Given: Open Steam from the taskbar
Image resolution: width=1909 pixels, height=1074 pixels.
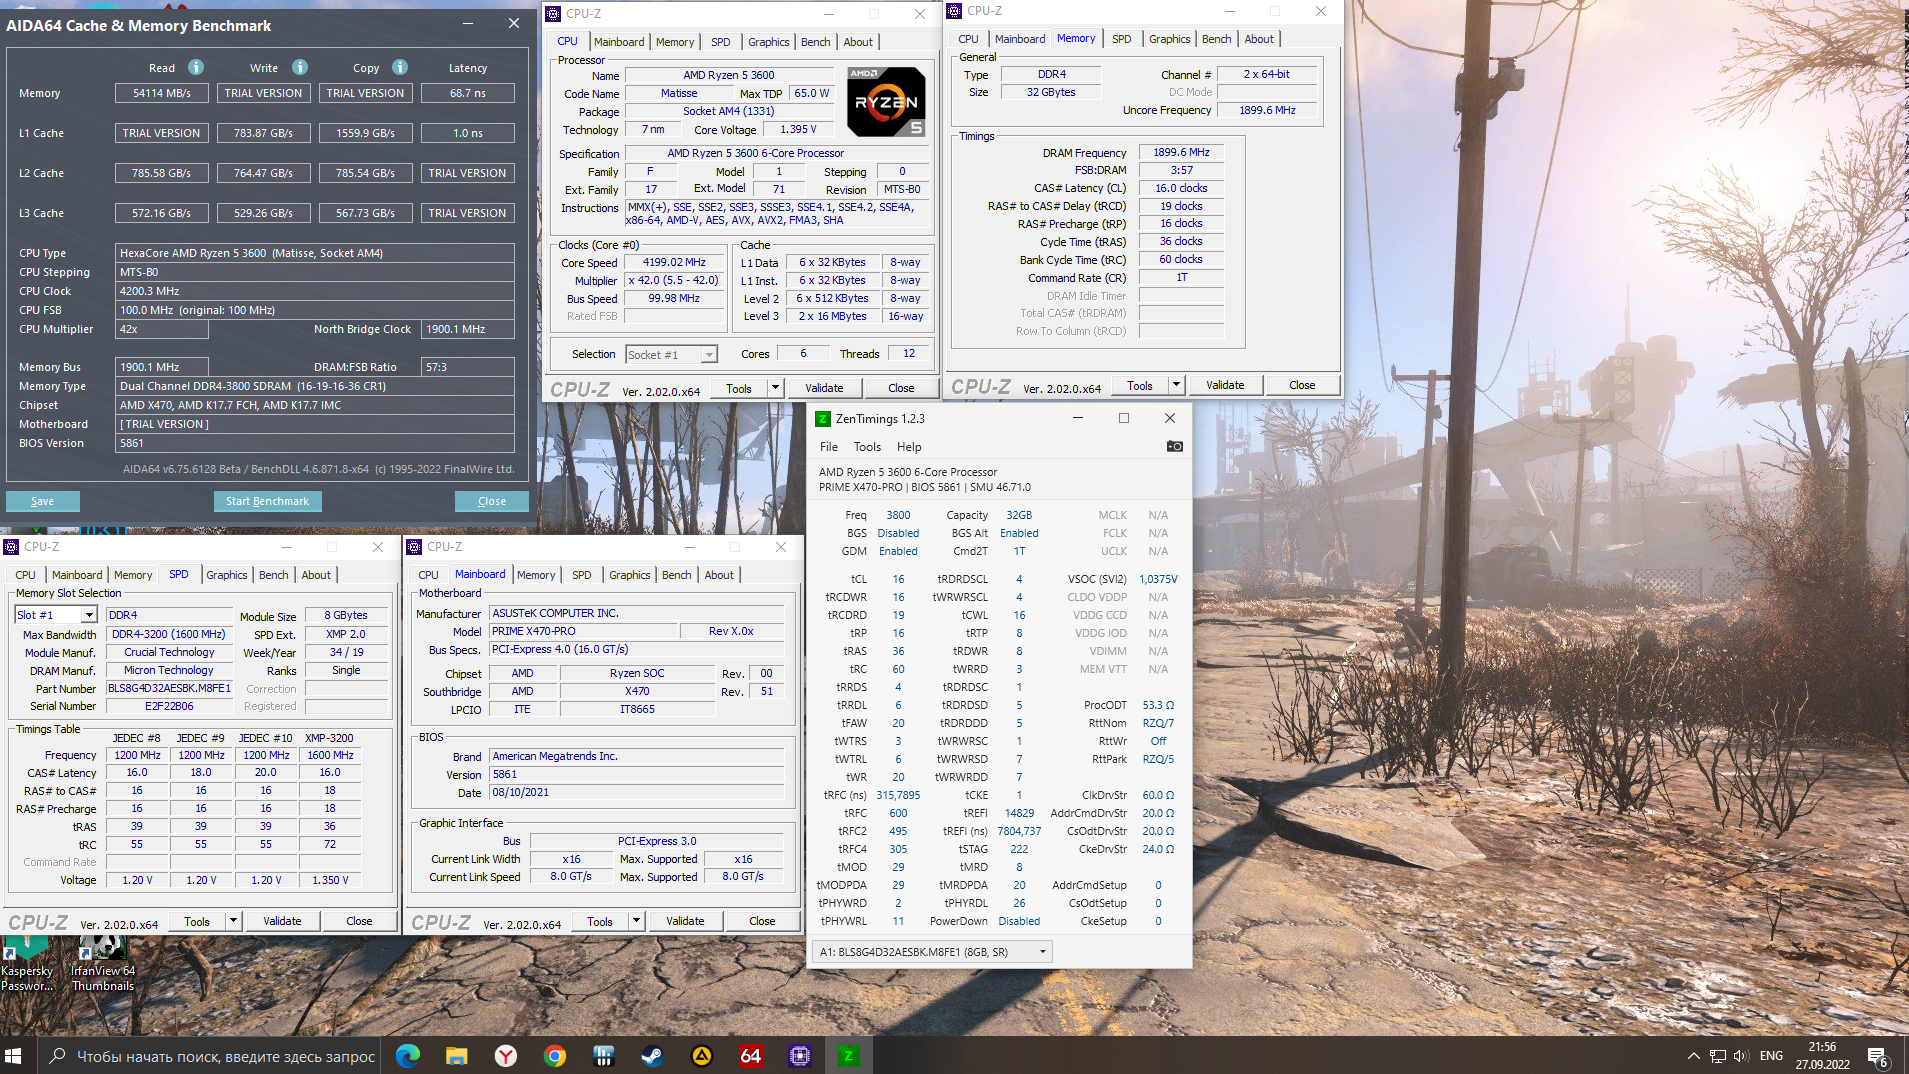Looking at the screenshot, I should click(653, 1055).
